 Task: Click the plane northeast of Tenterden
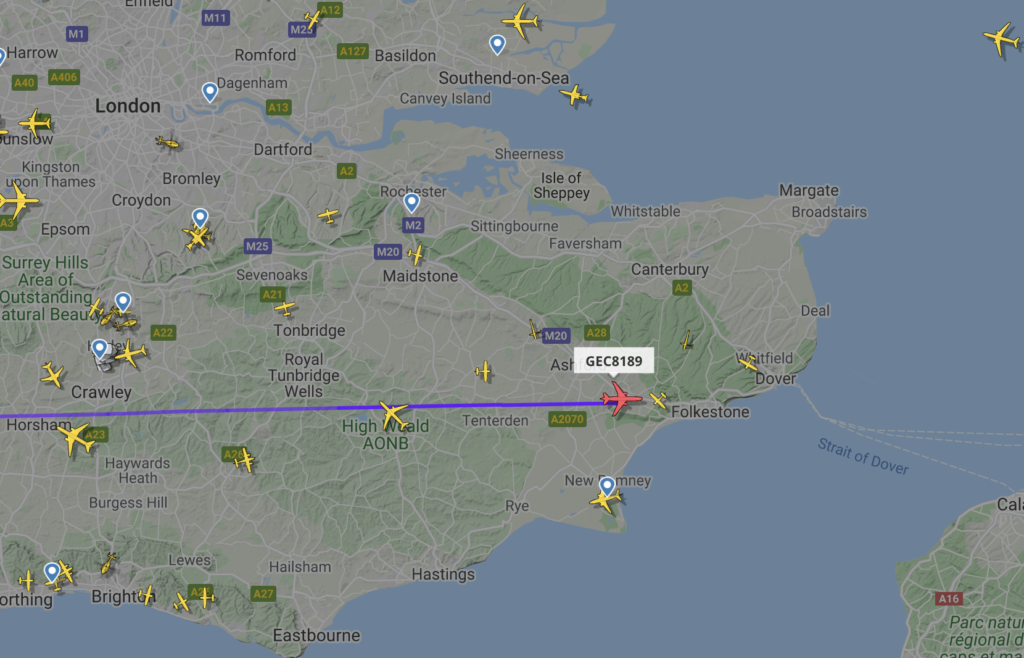click(x=483, y=371)
